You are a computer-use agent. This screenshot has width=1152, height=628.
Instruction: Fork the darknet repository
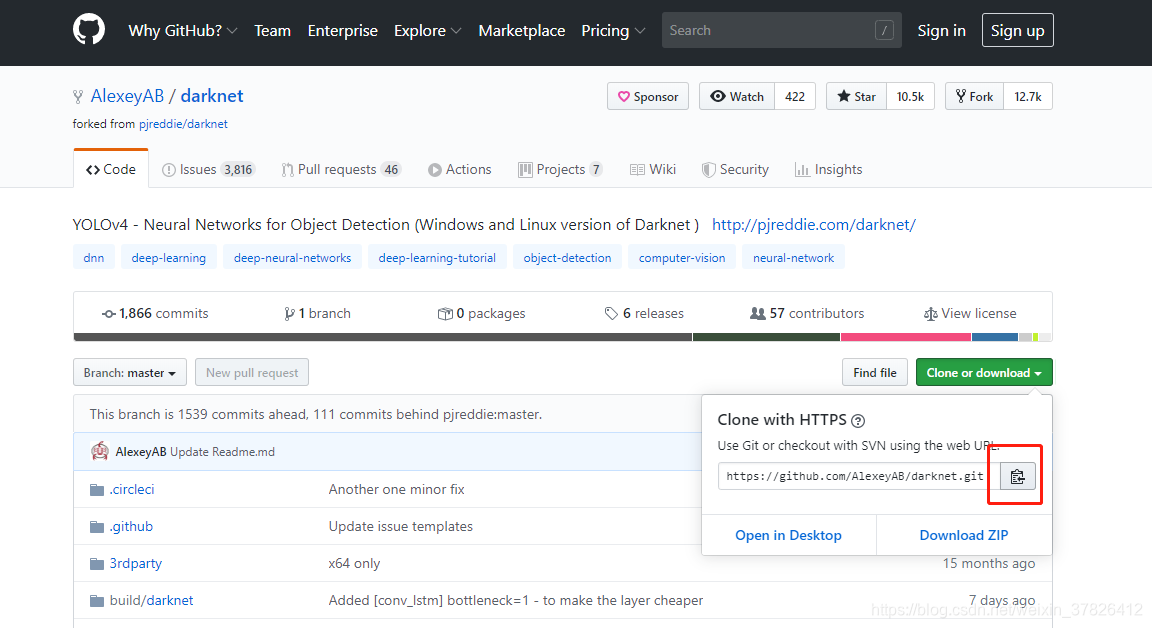pos(974,96)
